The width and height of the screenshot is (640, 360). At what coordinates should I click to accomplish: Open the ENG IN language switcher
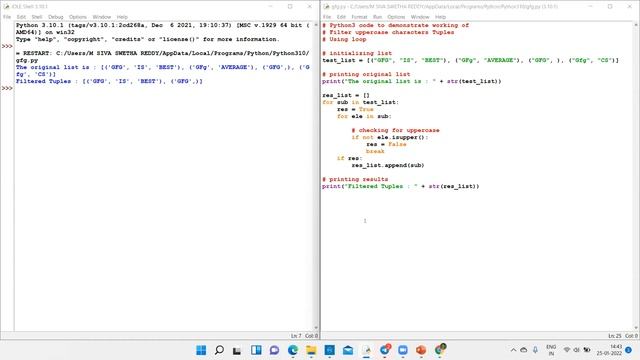coord(551,350)
